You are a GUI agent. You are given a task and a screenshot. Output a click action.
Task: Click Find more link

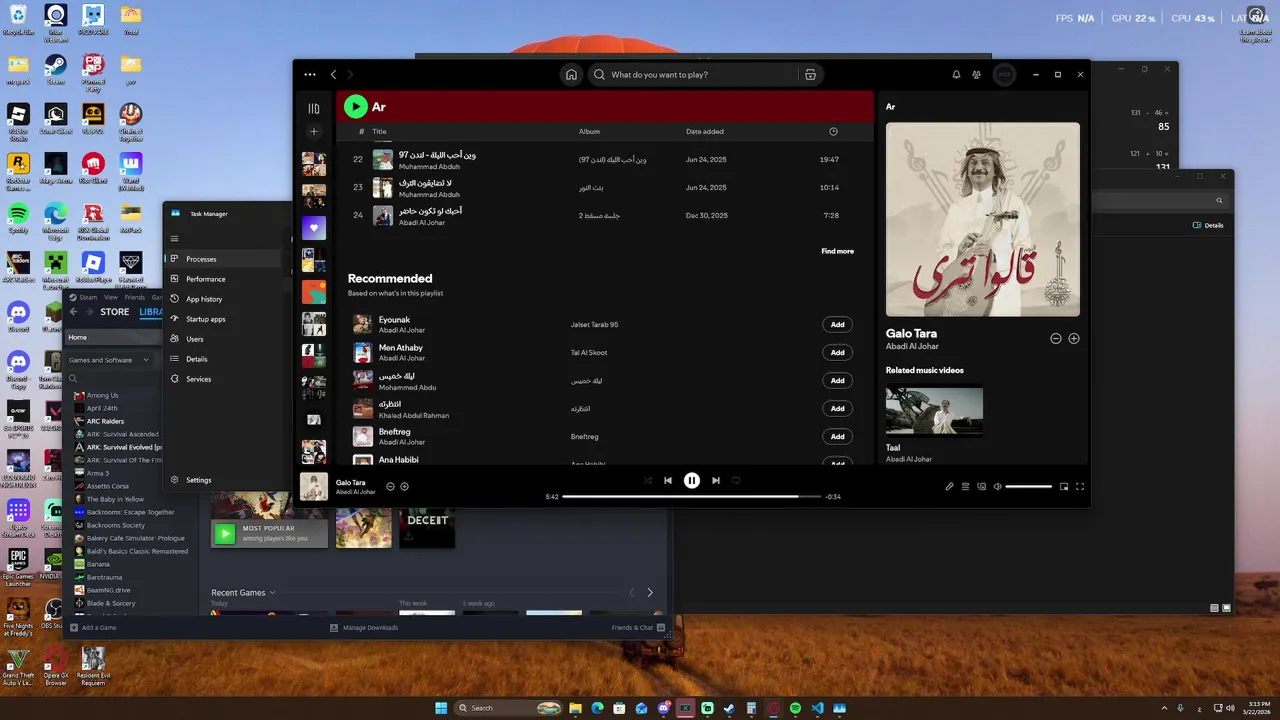[837, 251]
